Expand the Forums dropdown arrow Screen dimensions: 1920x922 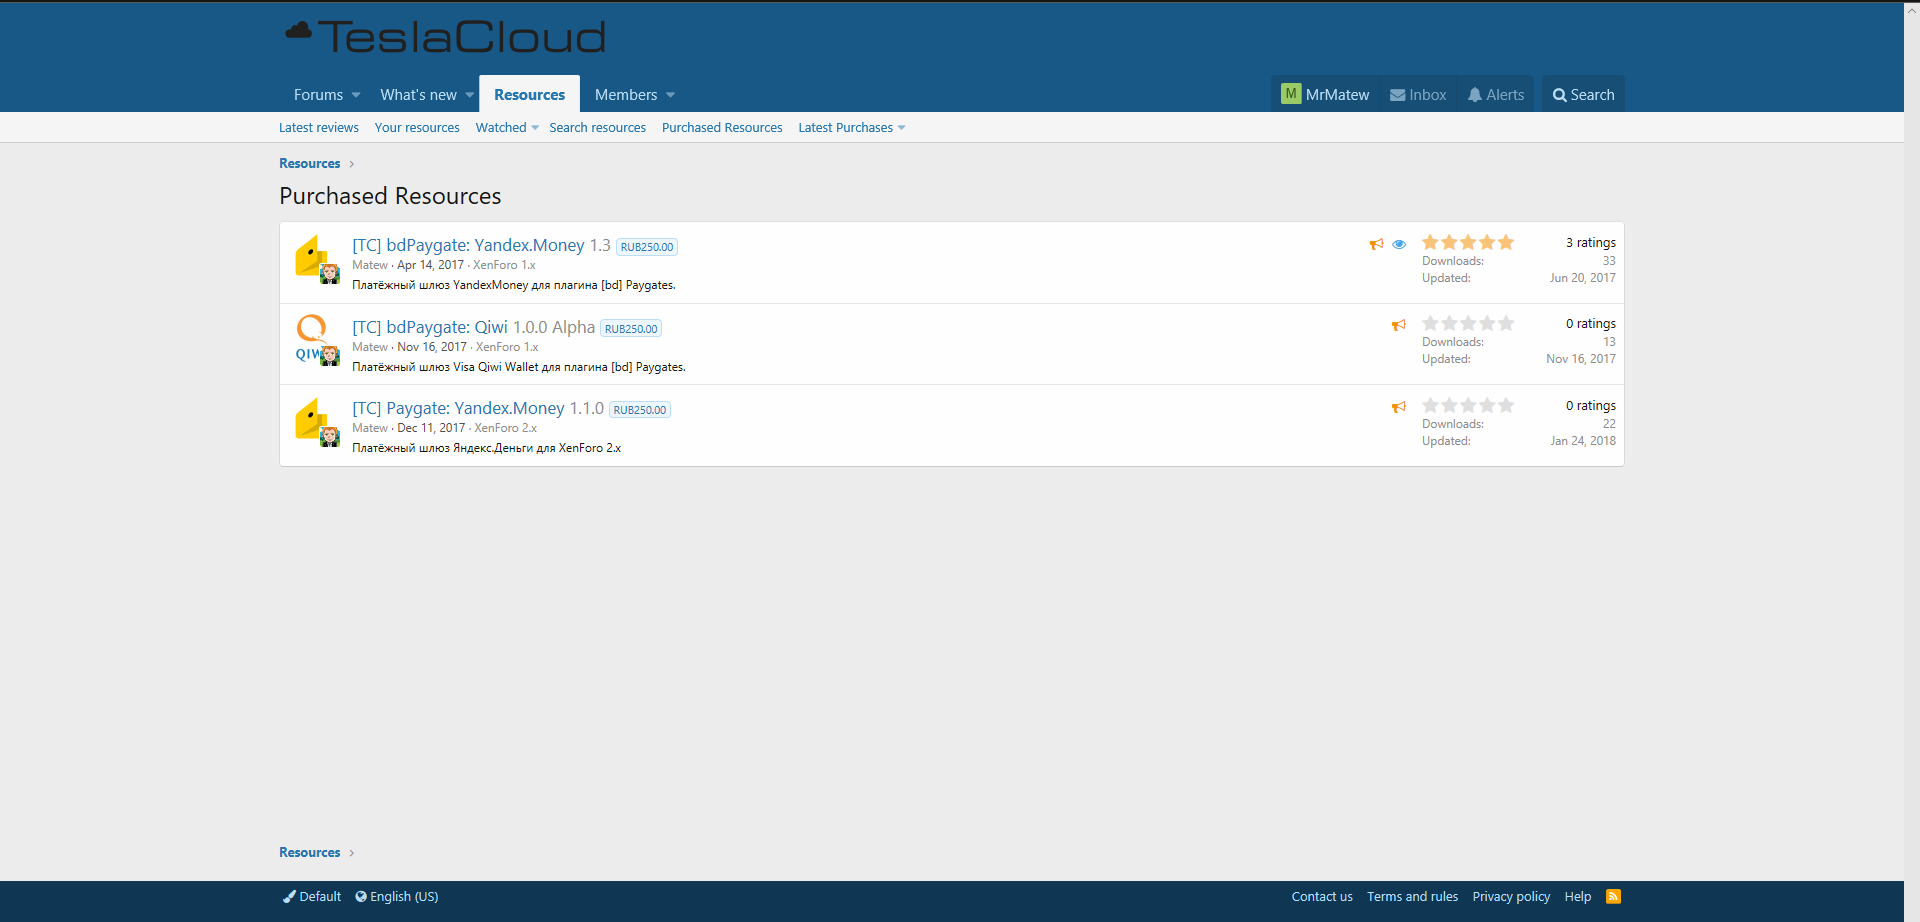(356, 95)
